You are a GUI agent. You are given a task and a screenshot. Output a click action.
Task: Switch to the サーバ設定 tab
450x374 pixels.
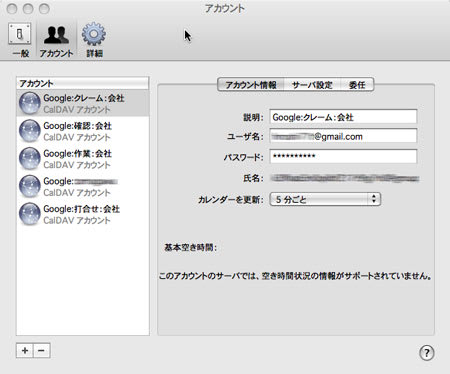(x=312, y=85)
